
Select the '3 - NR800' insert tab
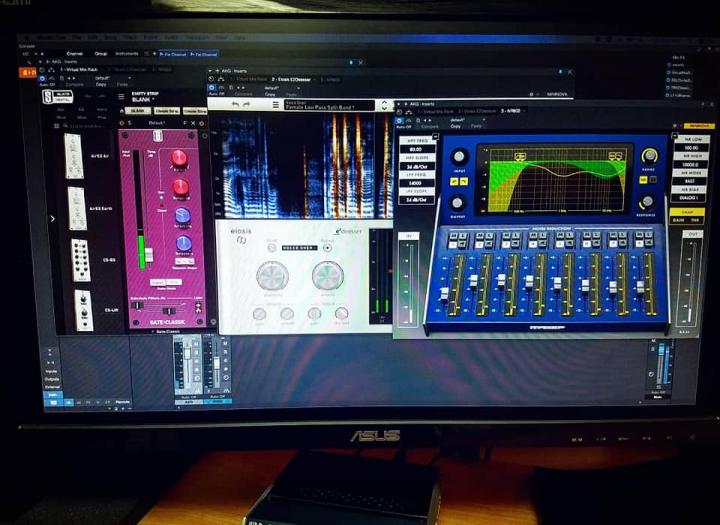click(510, 111)
